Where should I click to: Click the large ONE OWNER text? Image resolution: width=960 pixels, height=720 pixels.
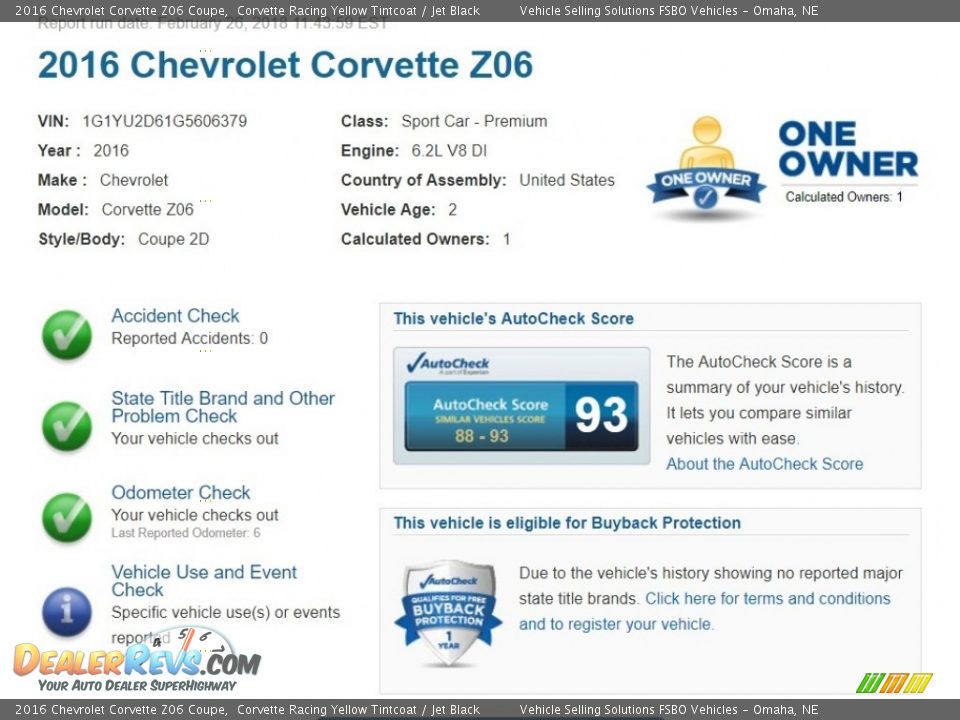click(847, 149)
